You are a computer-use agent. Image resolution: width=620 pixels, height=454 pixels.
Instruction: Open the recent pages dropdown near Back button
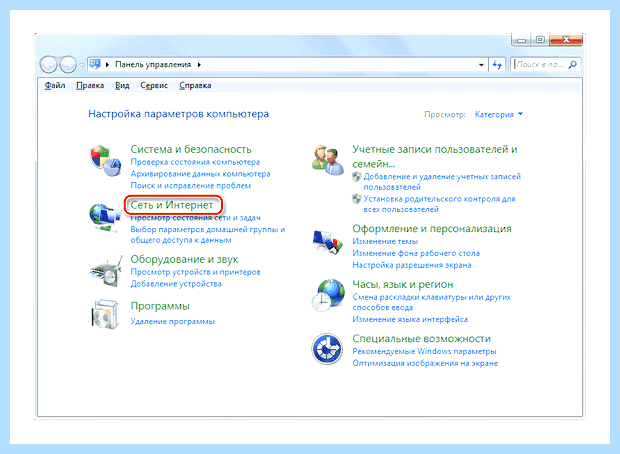82,64
